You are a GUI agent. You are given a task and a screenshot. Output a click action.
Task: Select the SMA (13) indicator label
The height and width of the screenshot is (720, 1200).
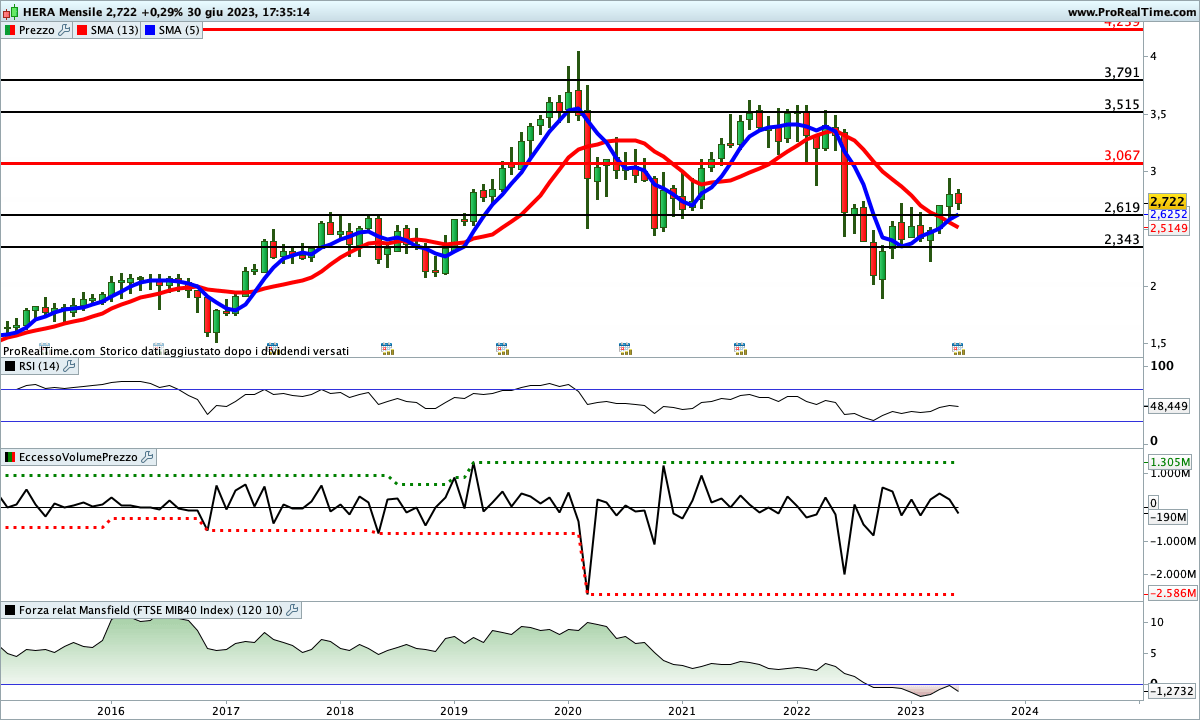coord(115,30)
